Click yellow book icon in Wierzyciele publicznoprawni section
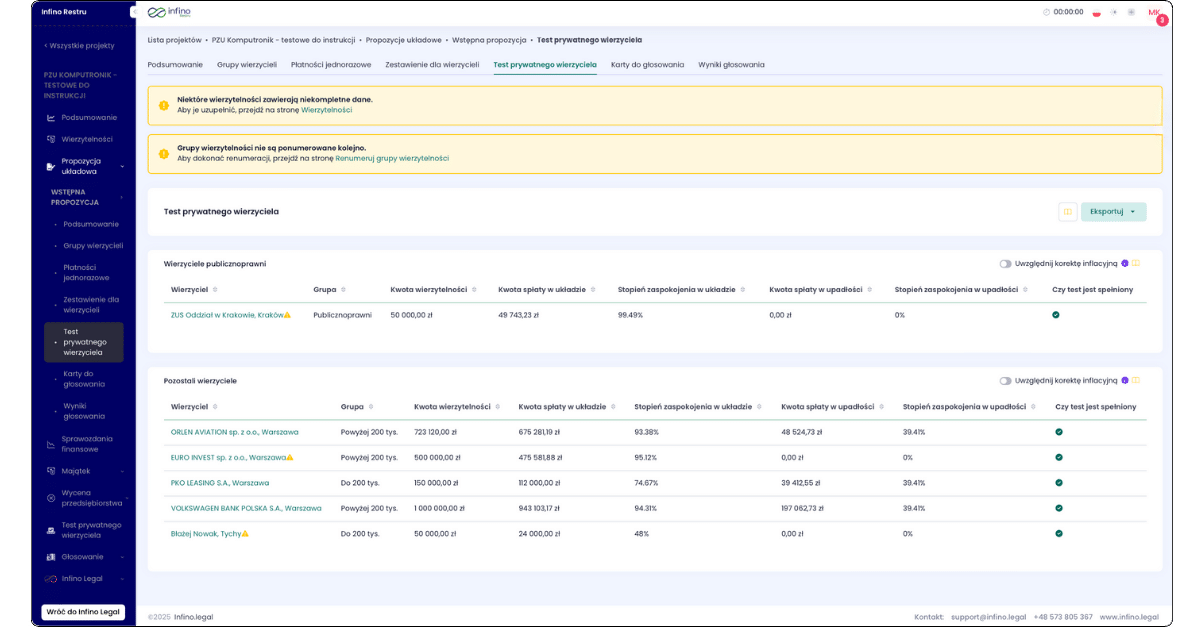The image size is (1200, 627). click(1136, 264)
